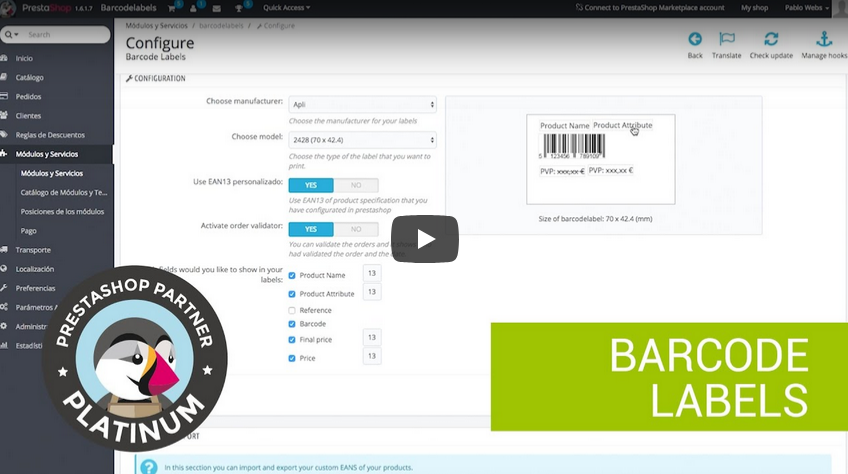The width and height of the screenshot is (848, 474).
Task: Toggle the Product Attribute checkbox
Action: 292,294
